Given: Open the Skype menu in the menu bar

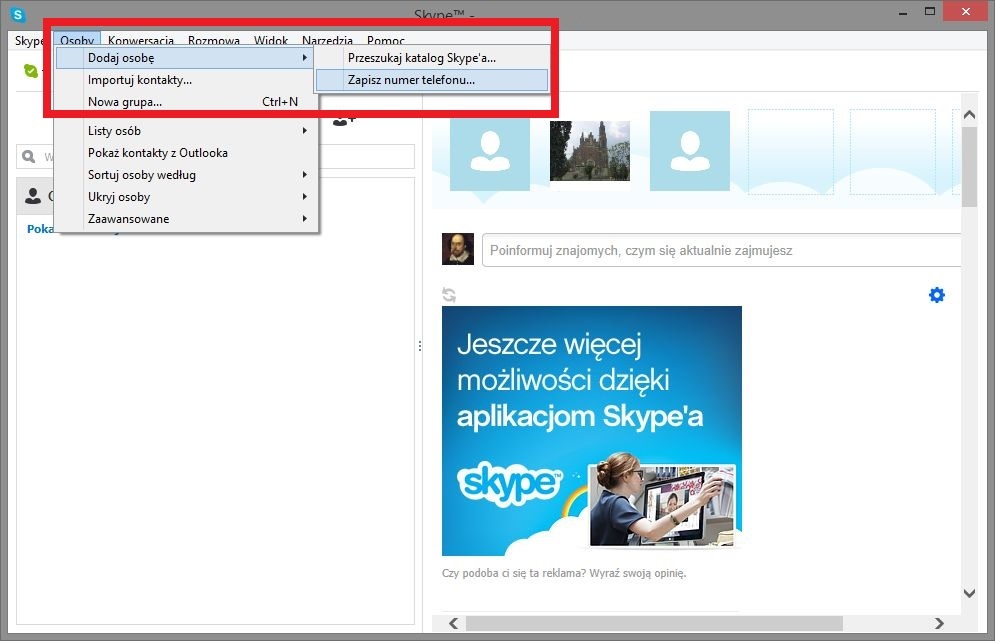Looking at the screenshot, I should (x=29, y=41).
